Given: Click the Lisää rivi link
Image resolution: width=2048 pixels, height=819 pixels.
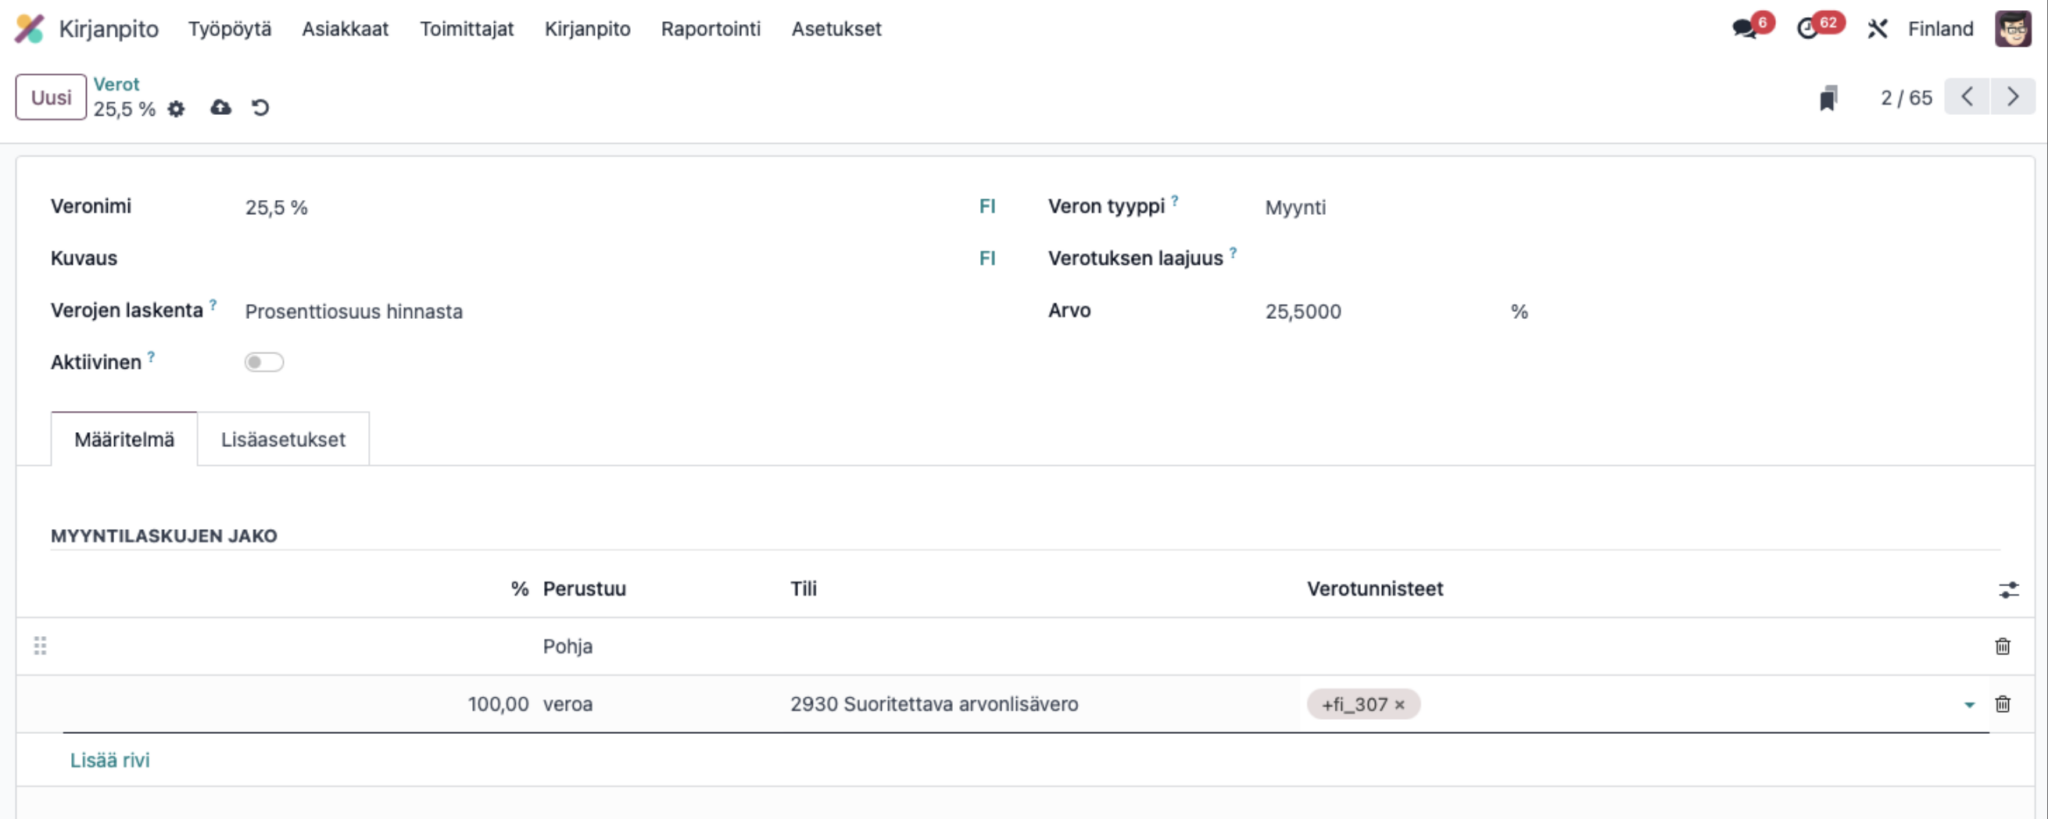Looking at the screenshot, I should (x=110, y=760).
